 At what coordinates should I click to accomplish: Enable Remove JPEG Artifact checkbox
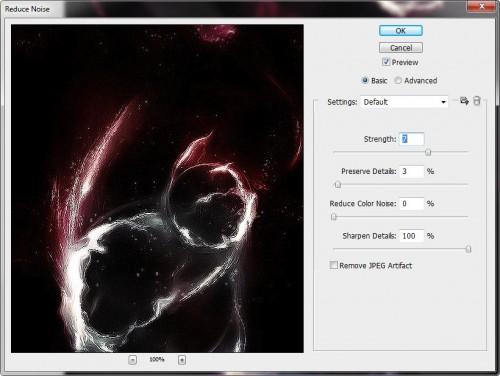coord(333,265)
